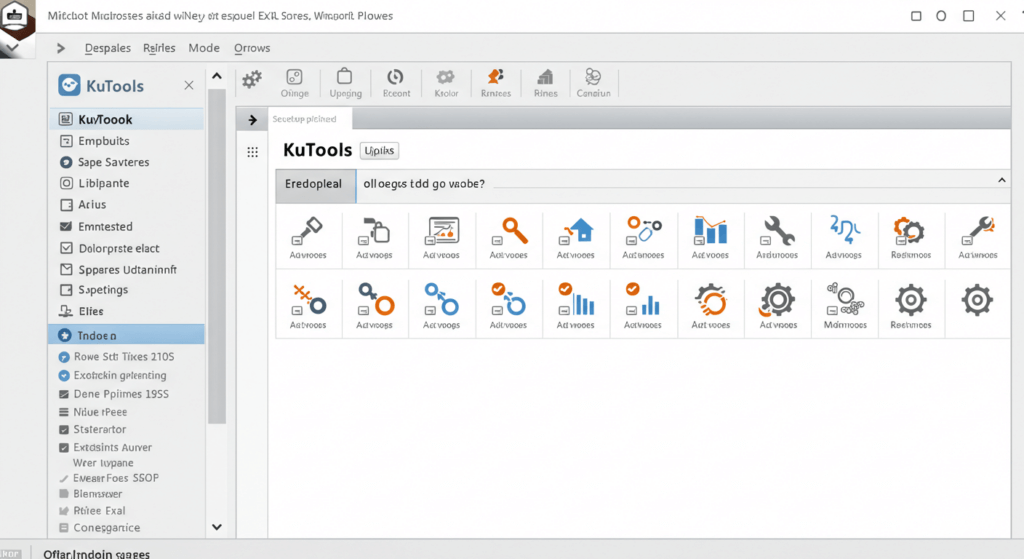Toggle the Extdsints Aurver checkbox
The image size is (1024, 559).
click(x=64, y=448)
